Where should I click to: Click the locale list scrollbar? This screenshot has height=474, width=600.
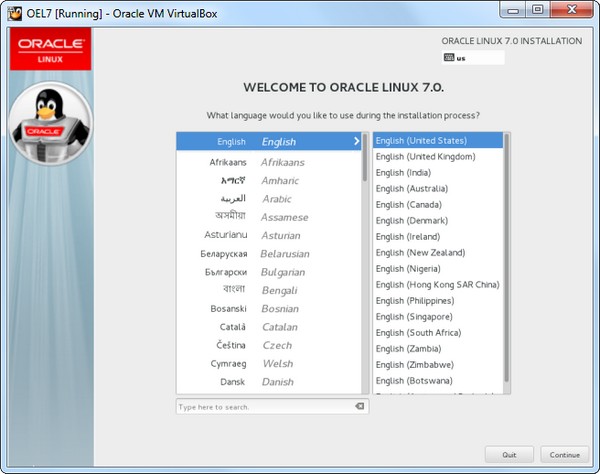point(506,260)
